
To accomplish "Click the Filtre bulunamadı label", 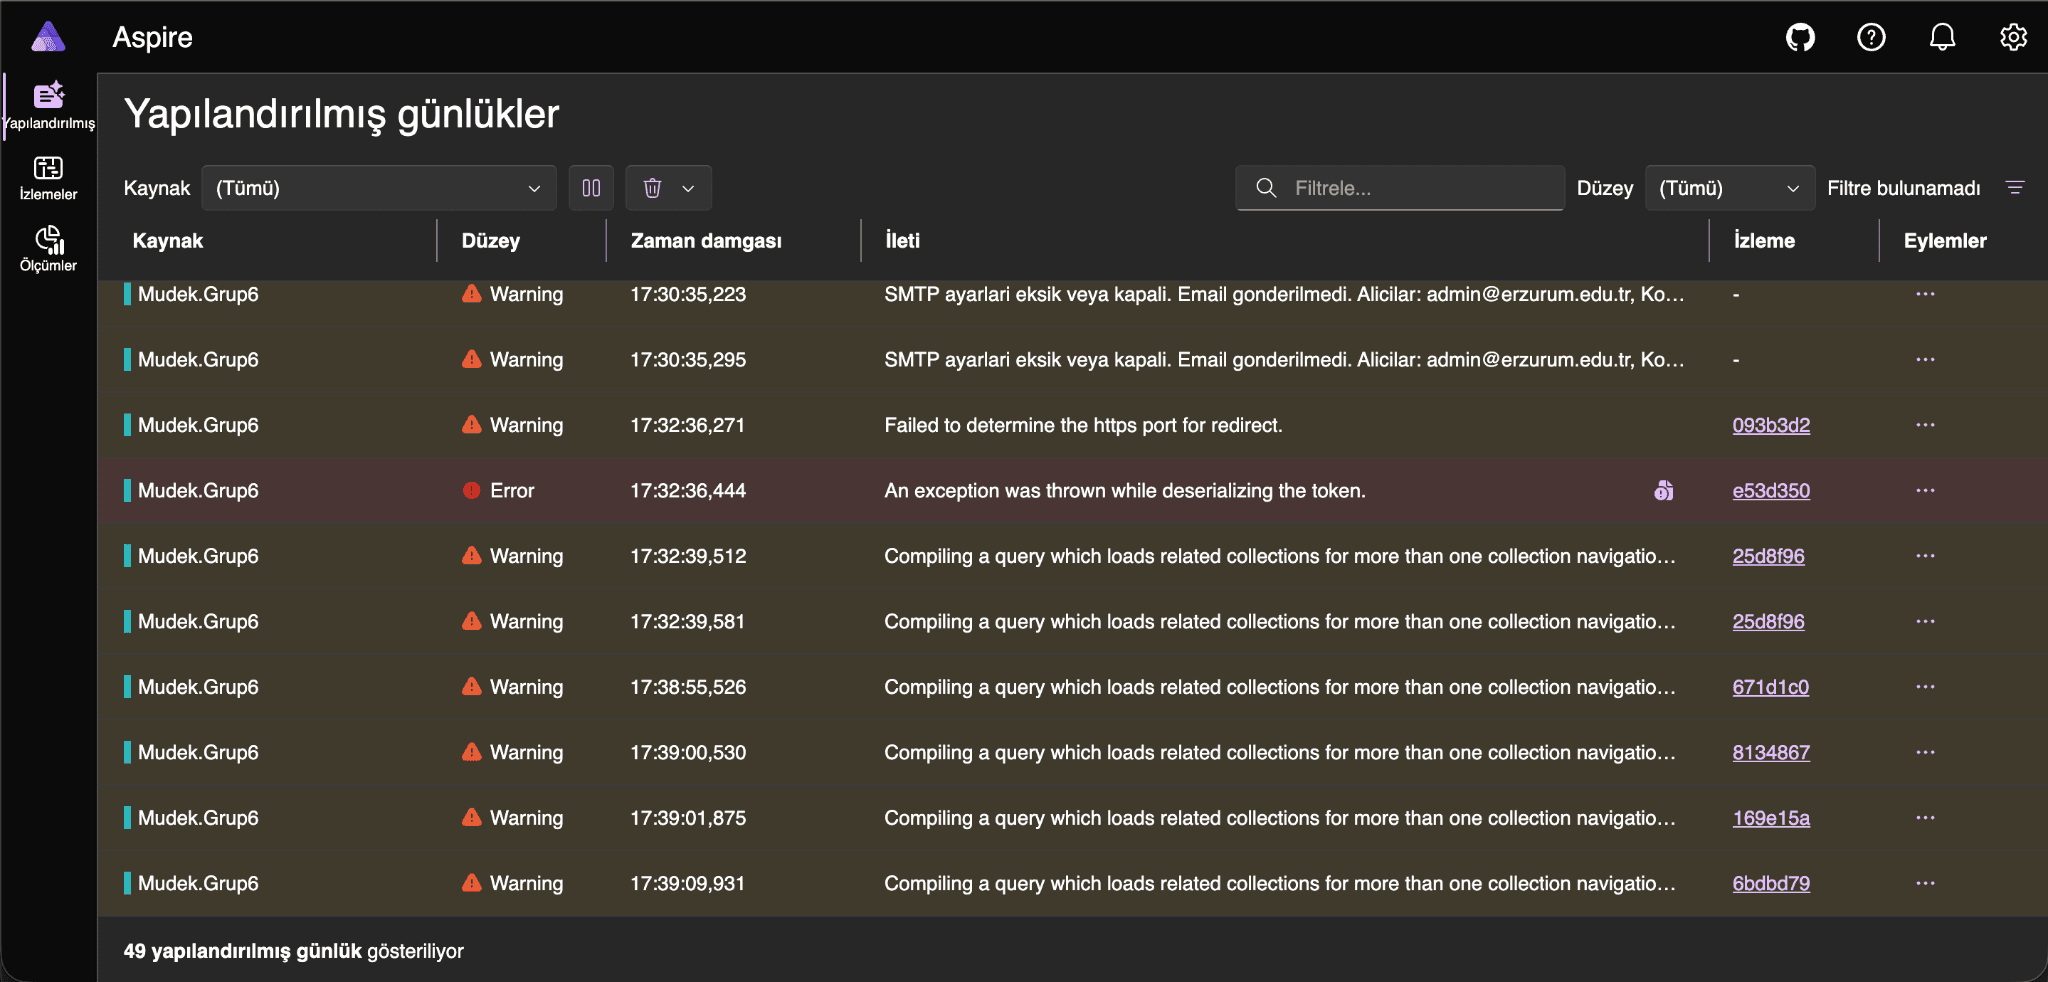I will click(1903, 188).
